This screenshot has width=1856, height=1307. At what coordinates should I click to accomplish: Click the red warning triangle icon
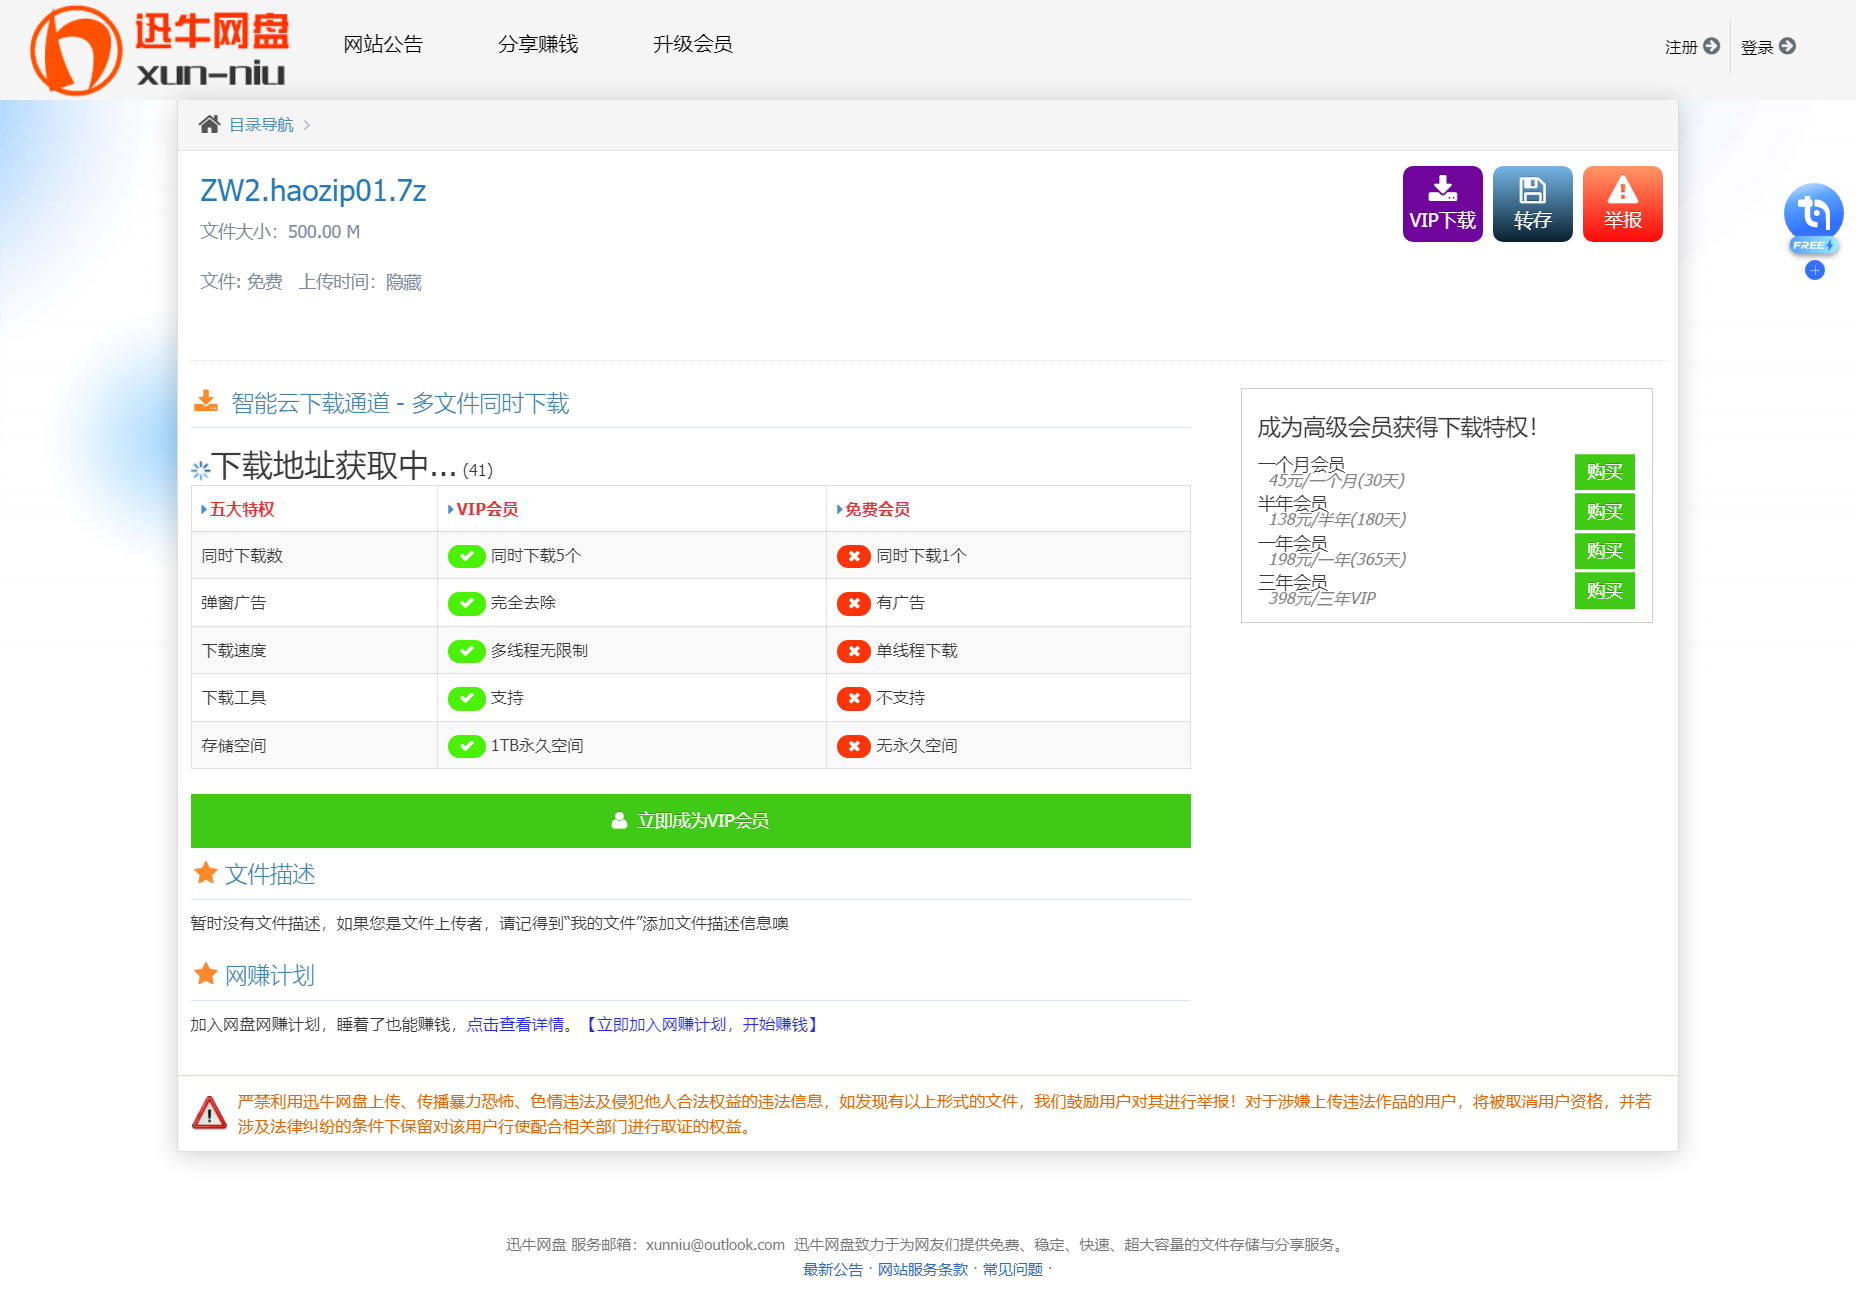click(209, 1112)
